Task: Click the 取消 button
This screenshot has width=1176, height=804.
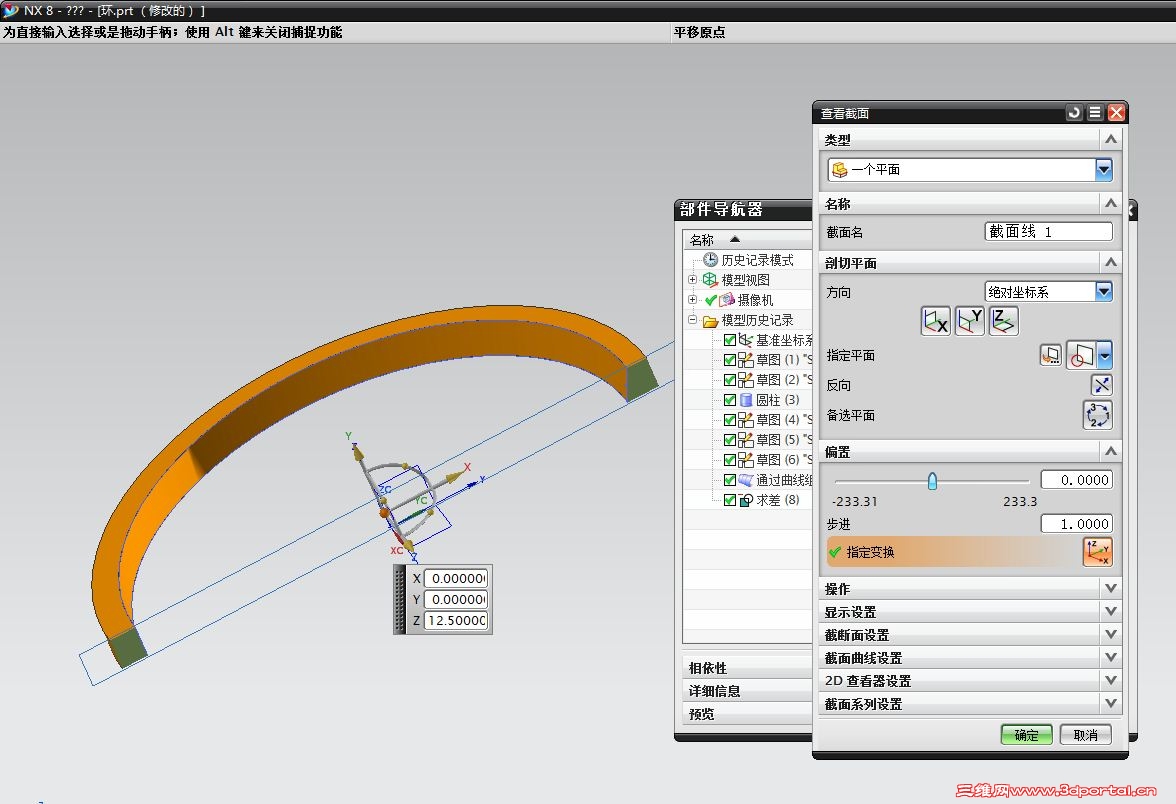Action: [x=1085, y=735]
